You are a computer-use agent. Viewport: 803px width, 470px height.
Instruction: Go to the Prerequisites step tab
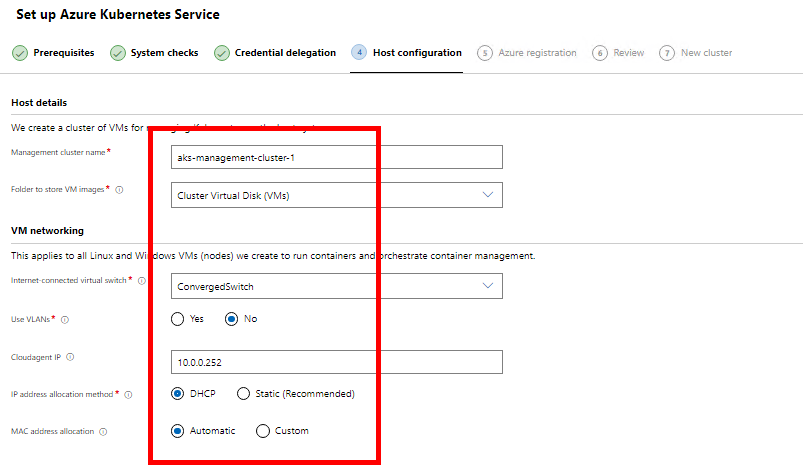pyautogui.click(x=53, y=53)
